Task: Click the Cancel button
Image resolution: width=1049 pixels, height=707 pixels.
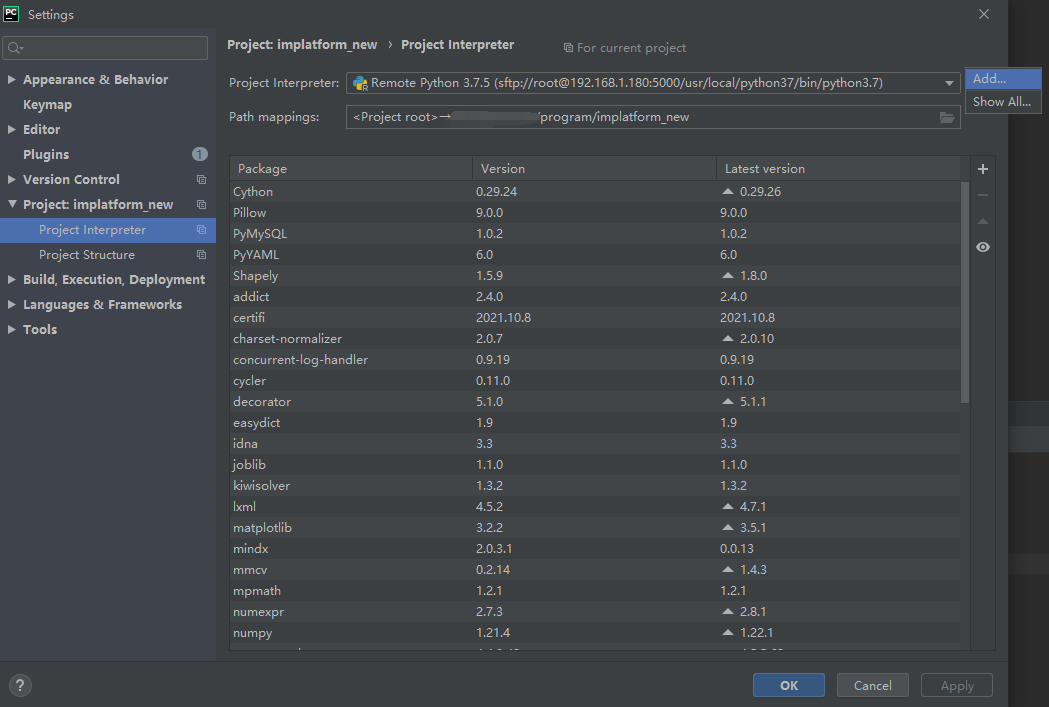Action: point(872,686)
